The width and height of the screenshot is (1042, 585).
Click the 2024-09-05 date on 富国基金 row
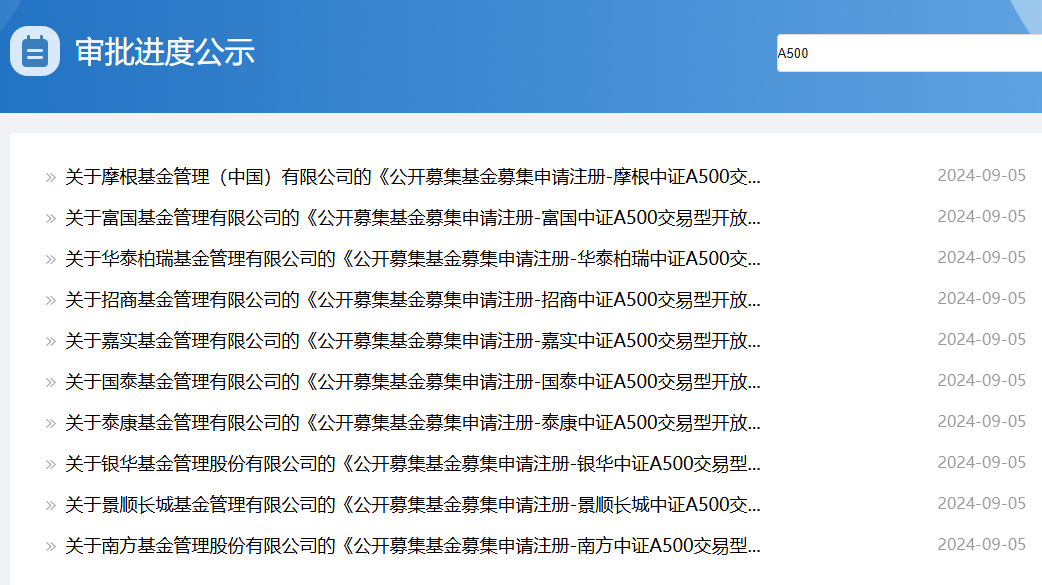(982, 217)
